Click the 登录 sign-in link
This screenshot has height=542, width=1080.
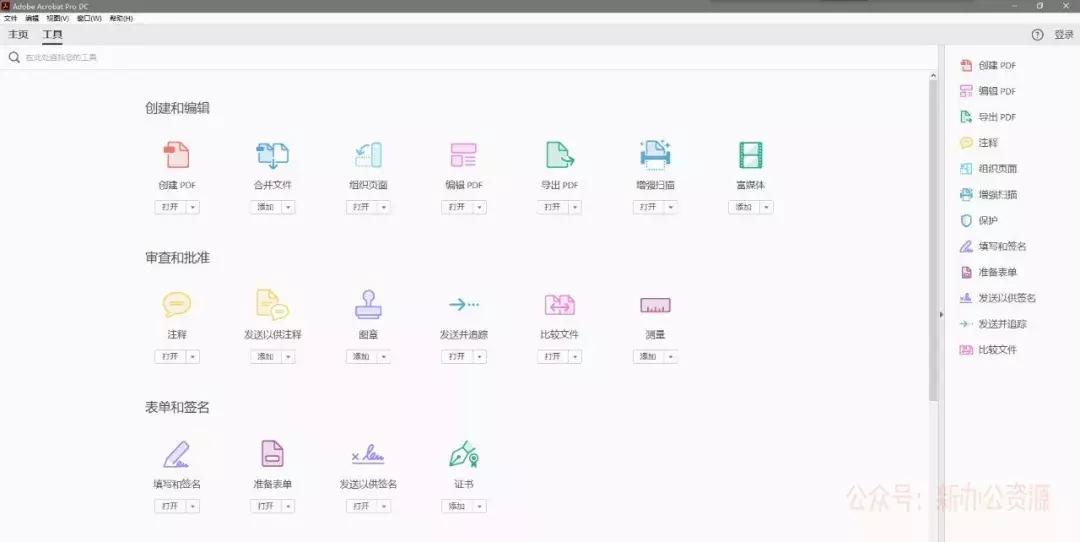click(x=1063, y=34)
